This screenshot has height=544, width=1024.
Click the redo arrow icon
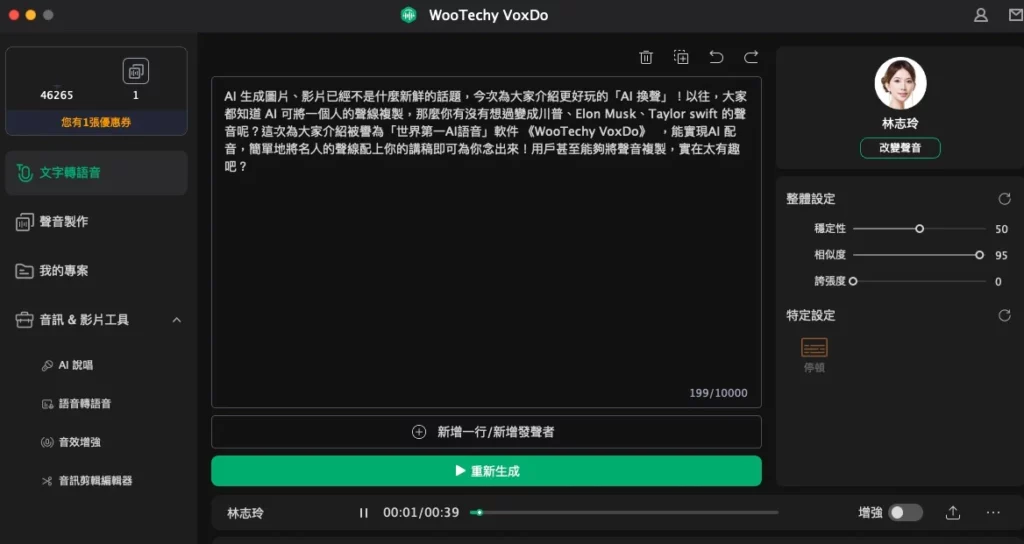[x=751, y=57]
